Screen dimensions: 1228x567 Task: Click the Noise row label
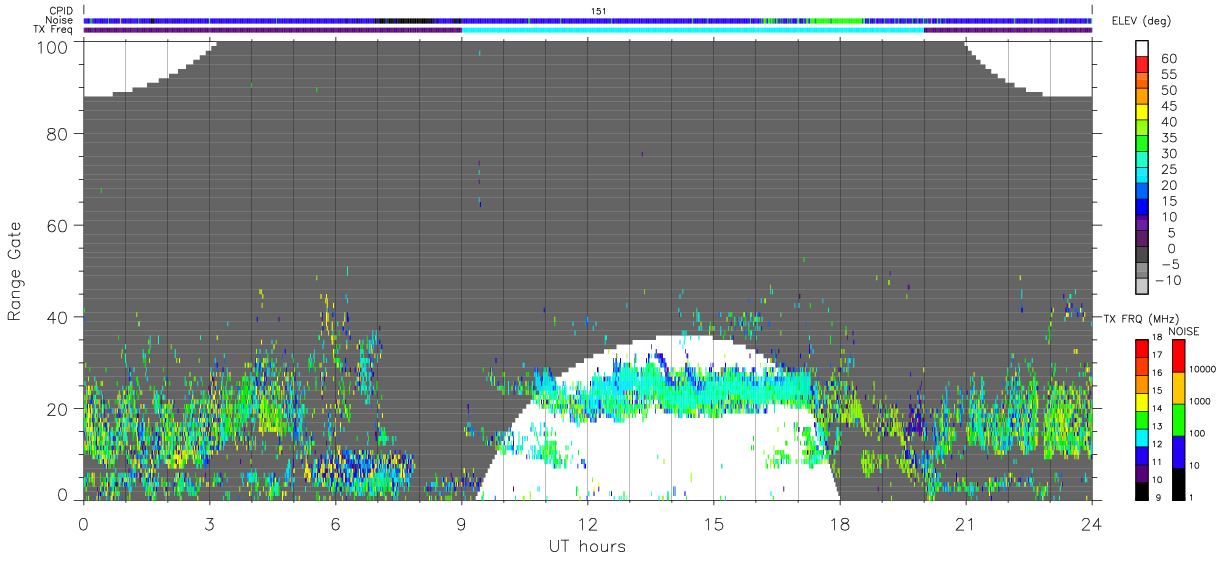(x=59, y=20)
